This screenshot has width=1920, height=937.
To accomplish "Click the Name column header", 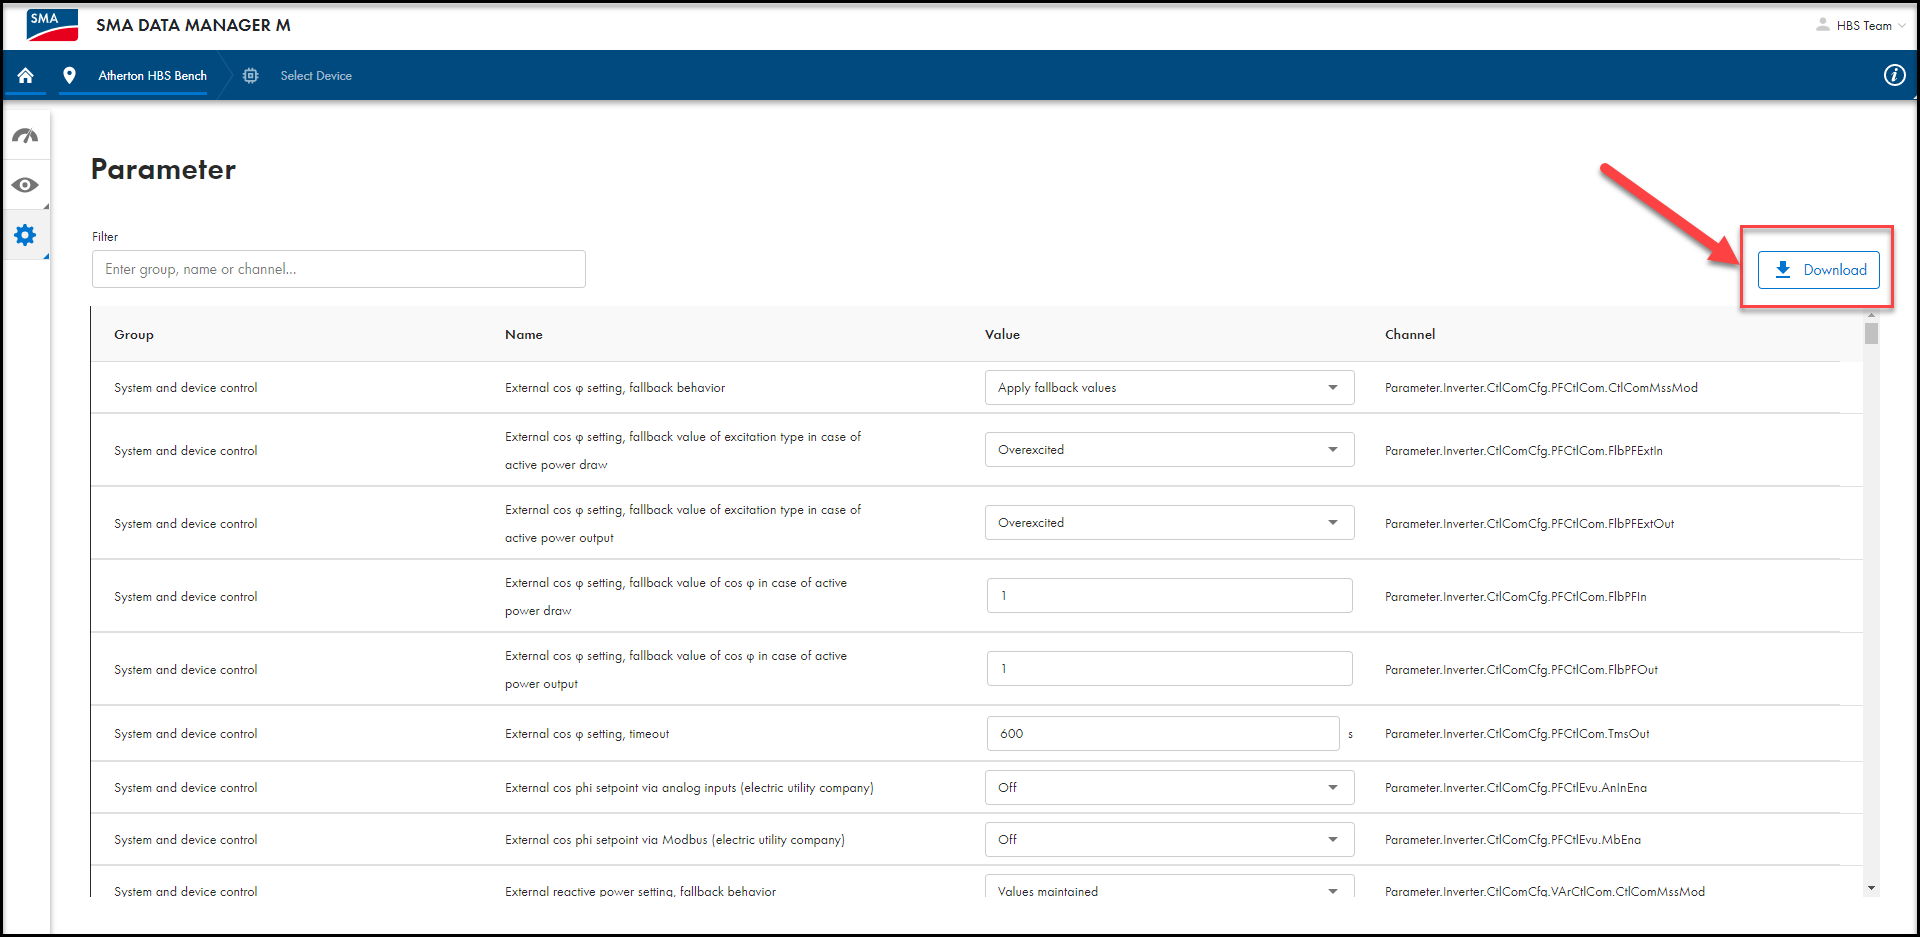I will [x=524, y=335].
